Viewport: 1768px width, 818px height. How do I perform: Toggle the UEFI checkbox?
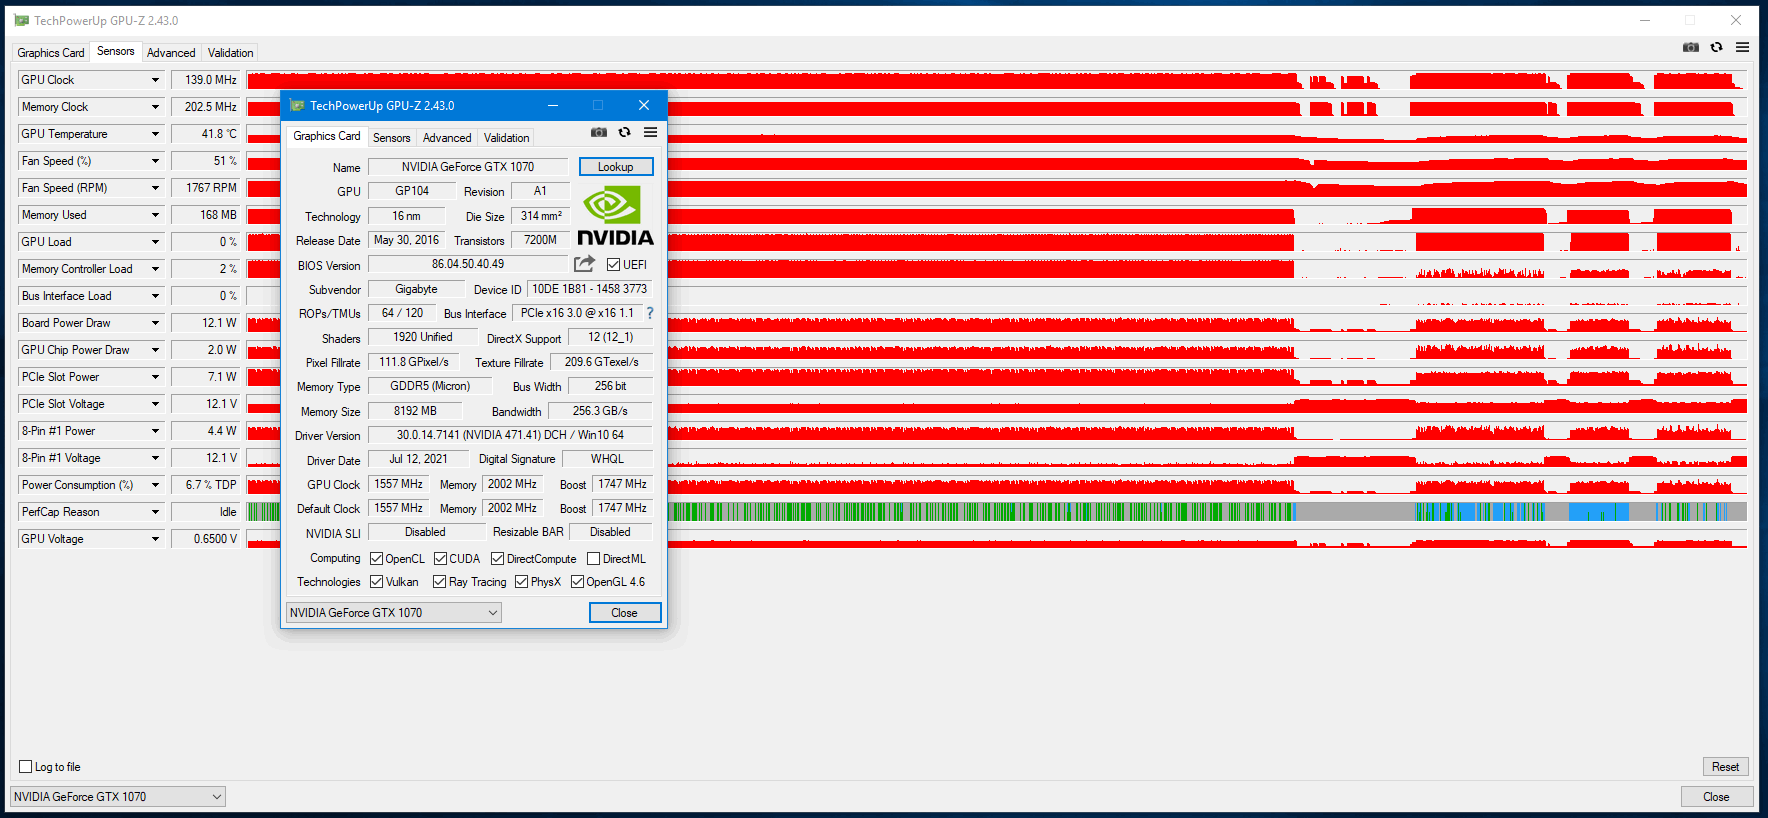614,265
